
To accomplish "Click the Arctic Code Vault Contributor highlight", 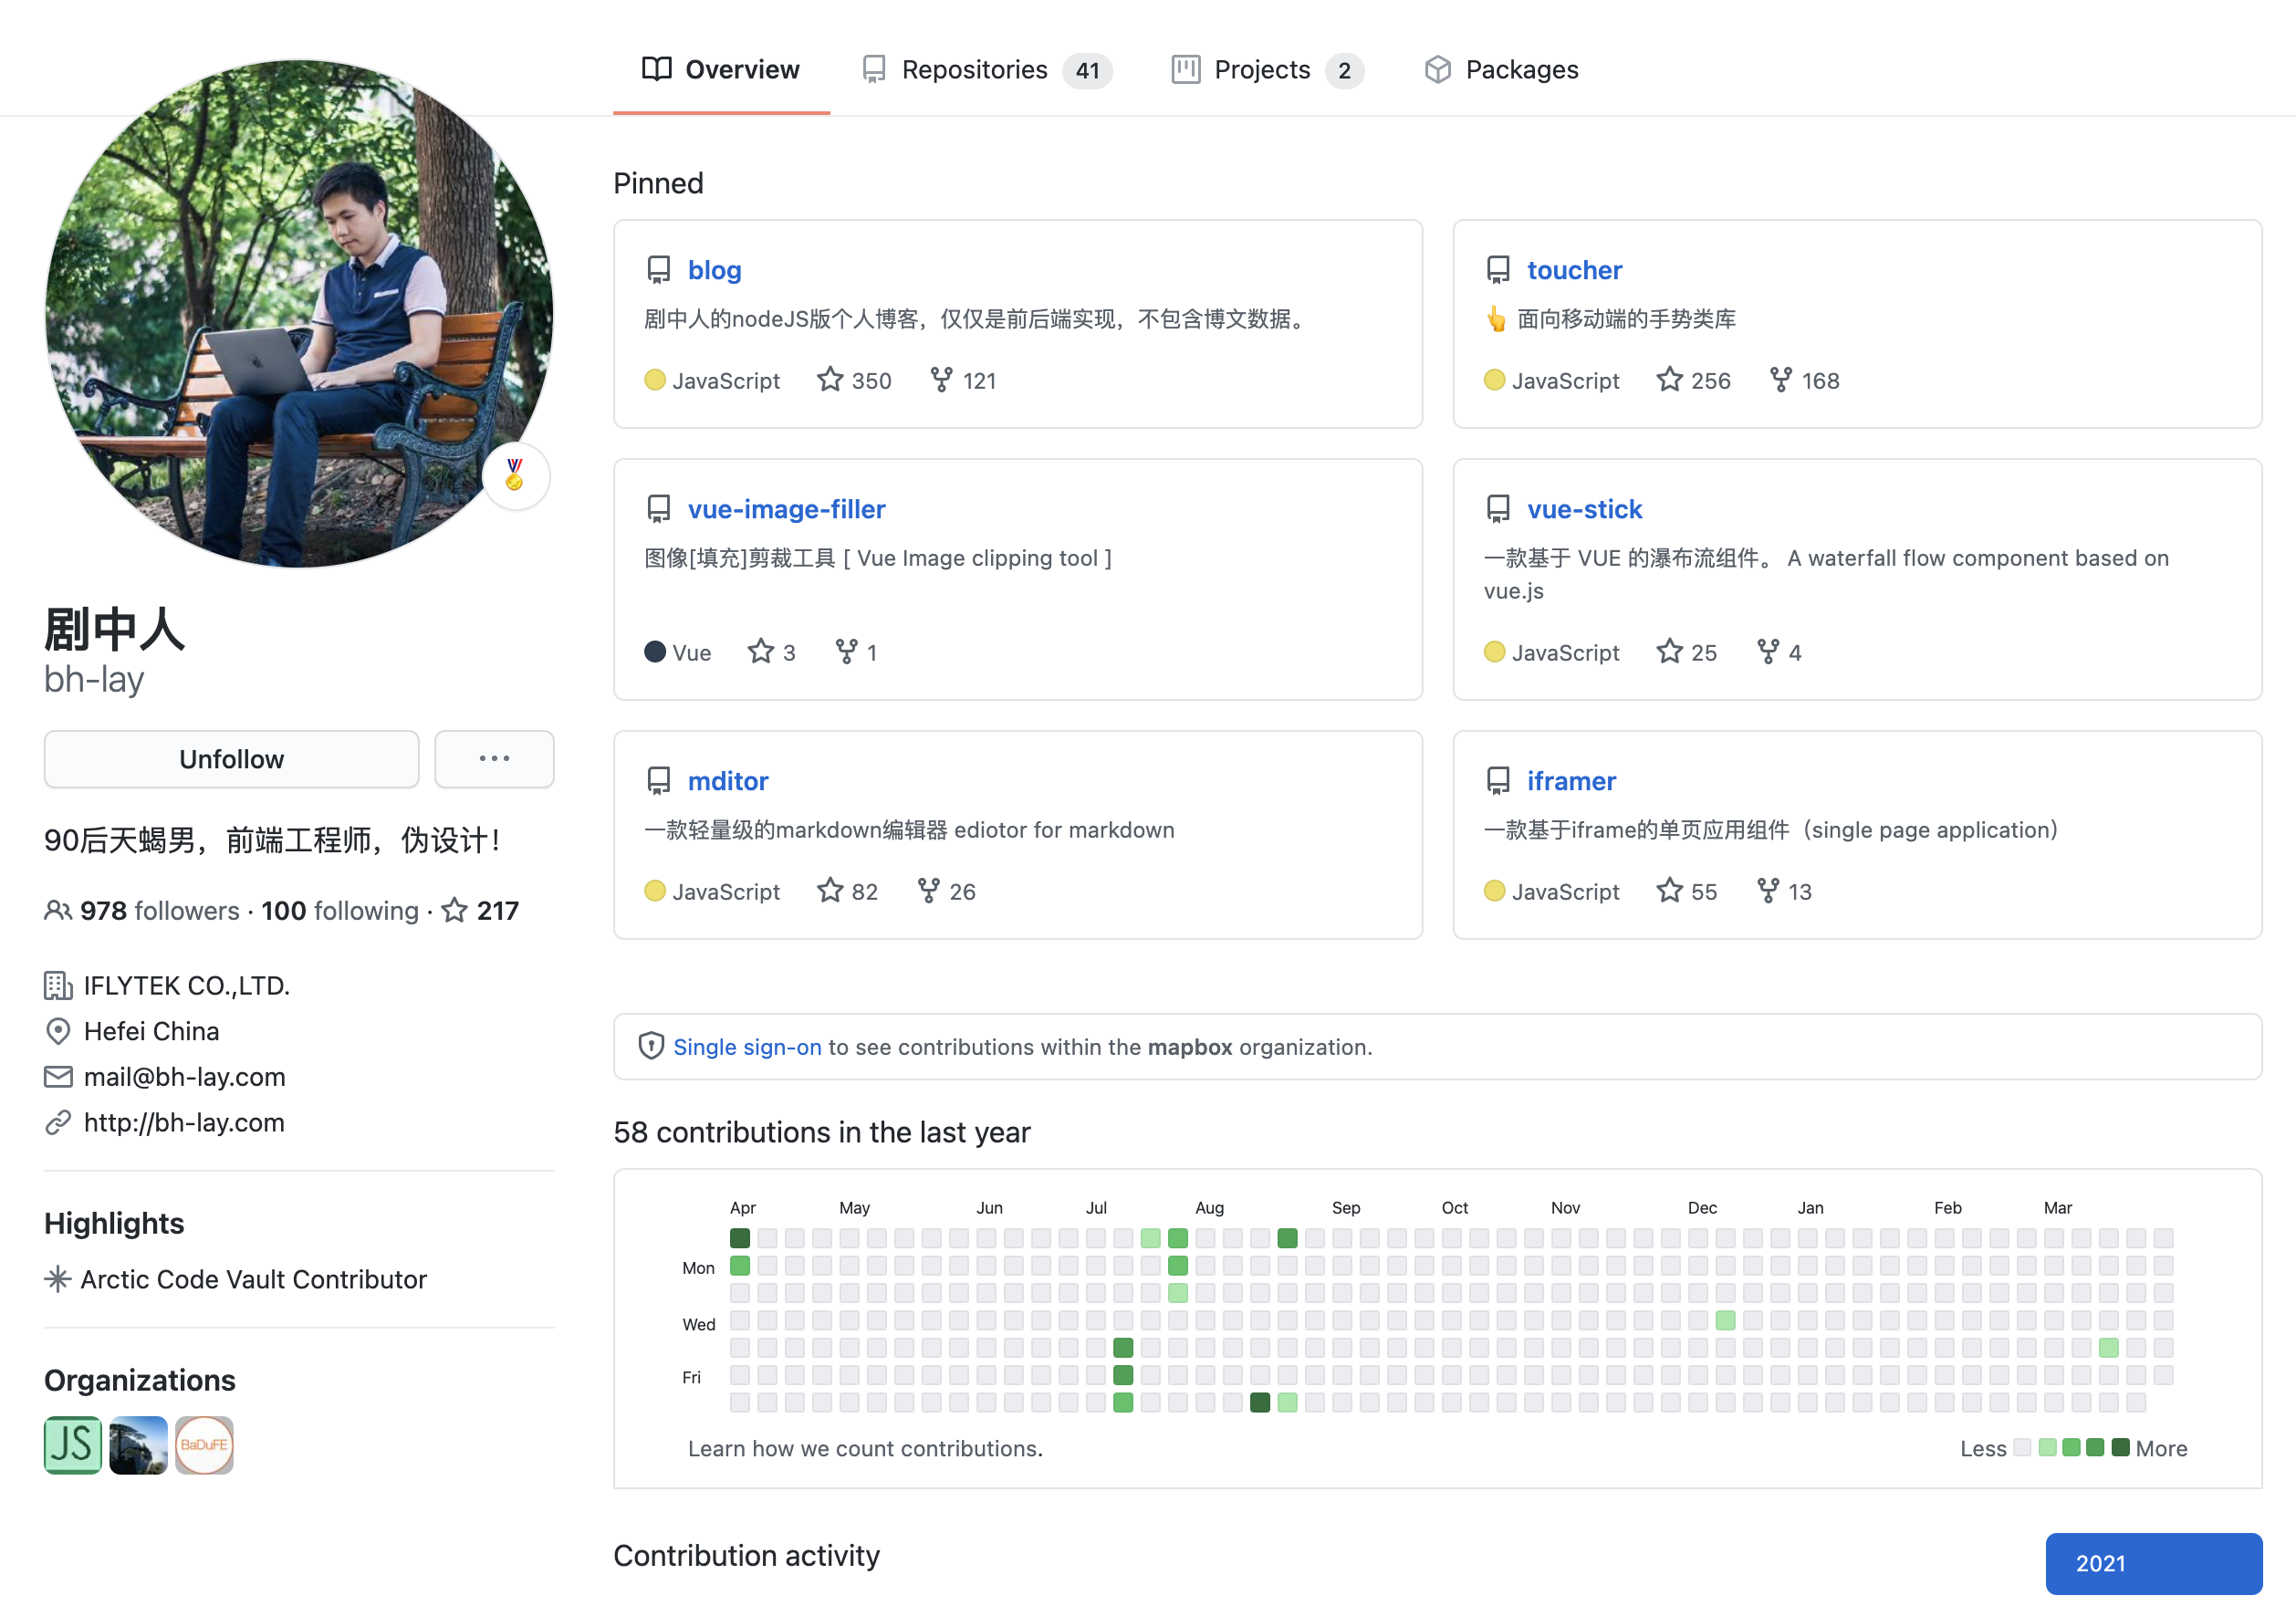I will pyautogui.click(x=253, y=1279).
